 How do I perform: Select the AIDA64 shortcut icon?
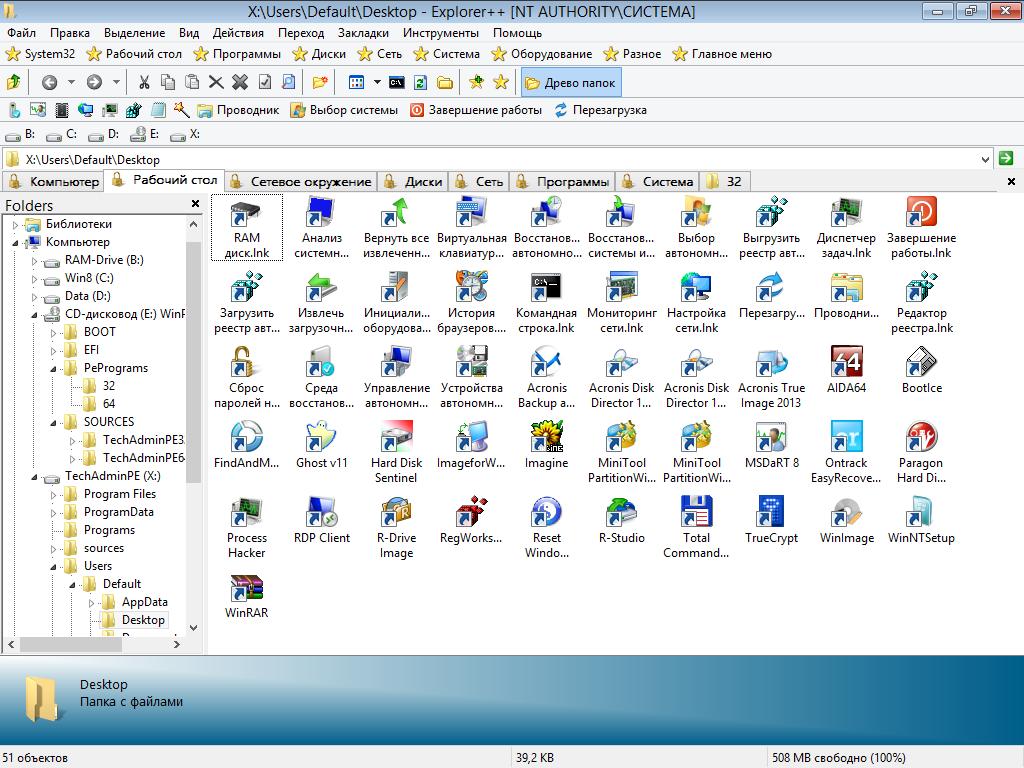(x=846, y=370)
